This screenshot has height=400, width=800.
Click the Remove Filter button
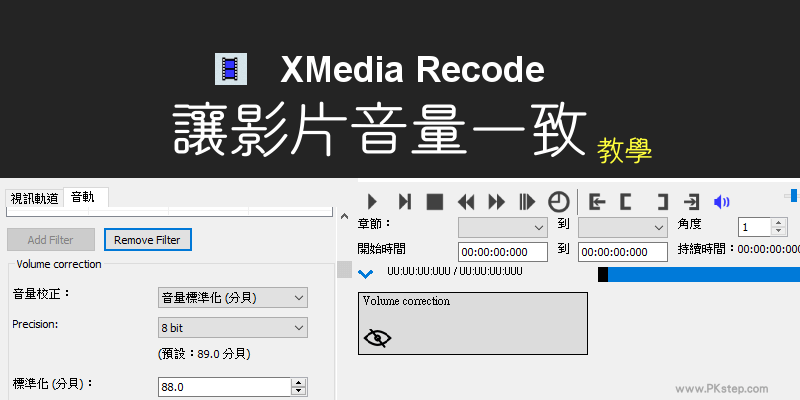coord(147,240)
